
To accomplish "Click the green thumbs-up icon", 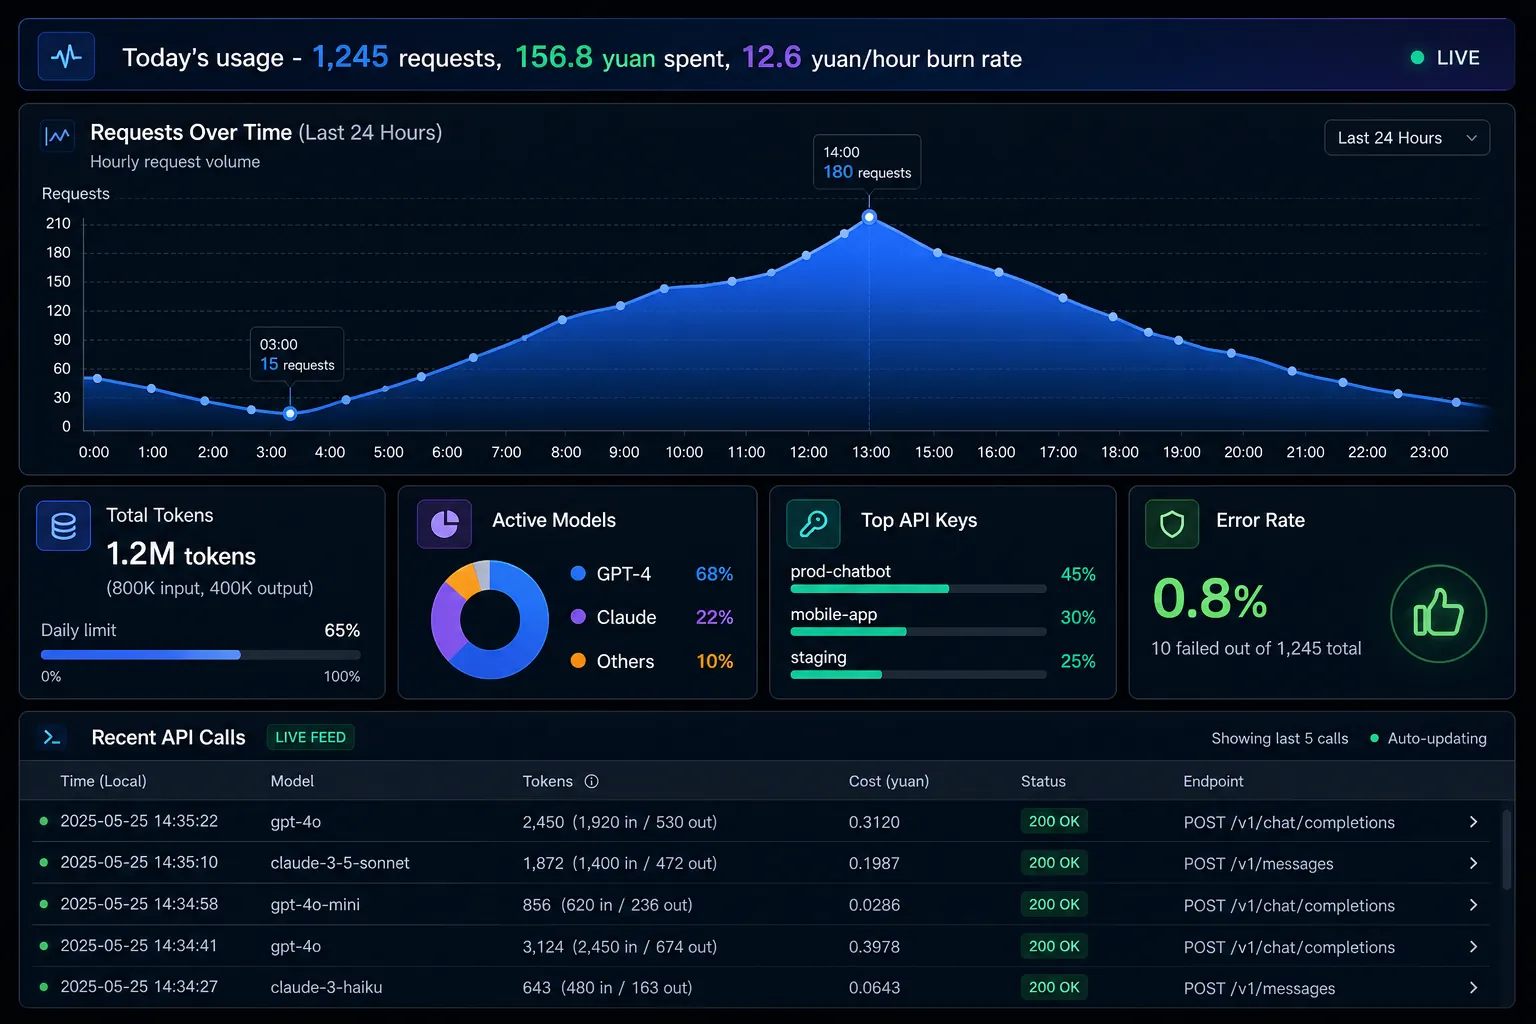I will [x=1438, y=613].
